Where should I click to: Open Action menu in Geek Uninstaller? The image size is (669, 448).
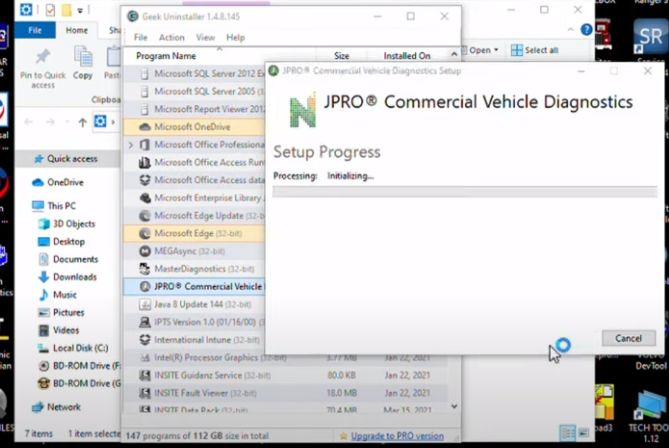(172, 38)
